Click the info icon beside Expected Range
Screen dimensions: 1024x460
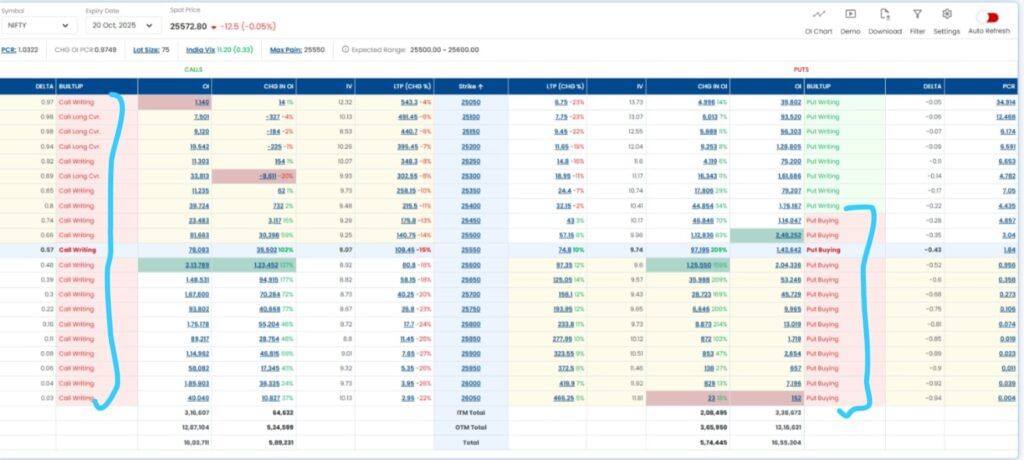pyautogui.click(x=346, y=49)
